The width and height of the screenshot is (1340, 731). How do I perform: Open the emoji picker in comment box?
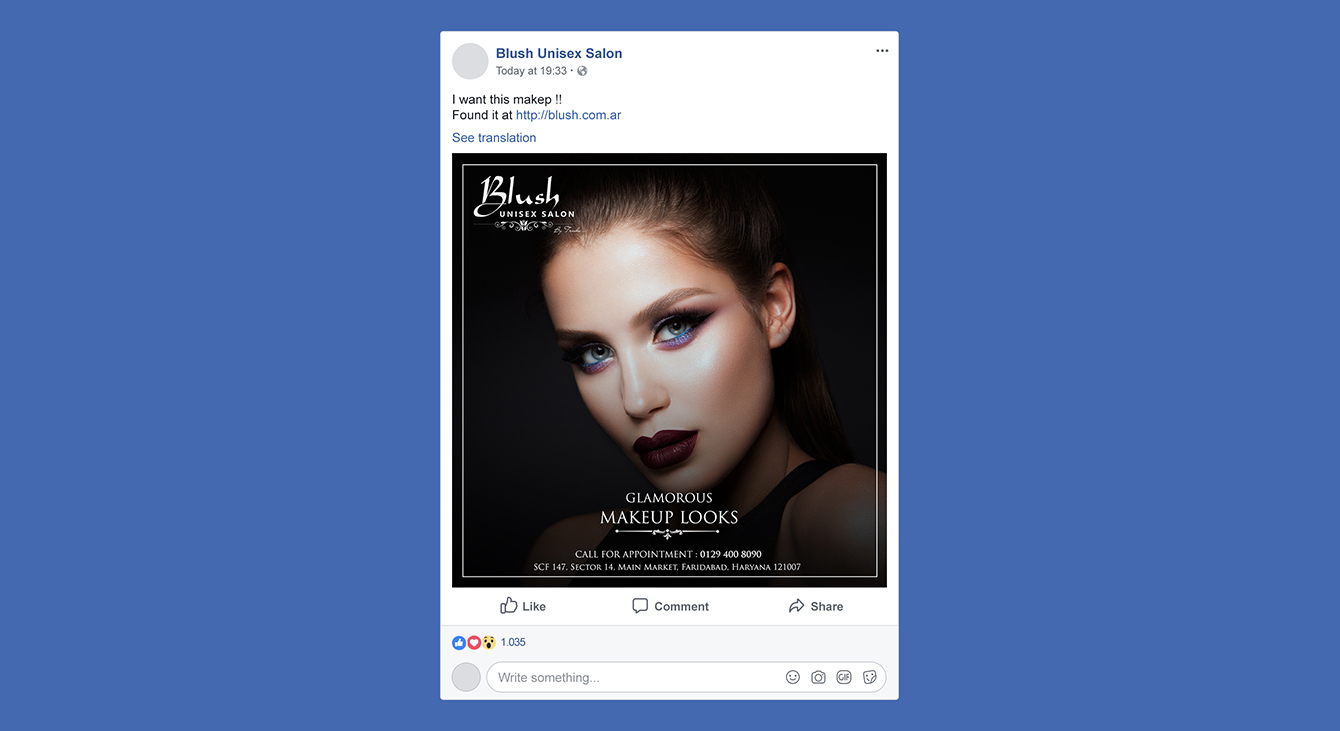click(x=793, y=677)
